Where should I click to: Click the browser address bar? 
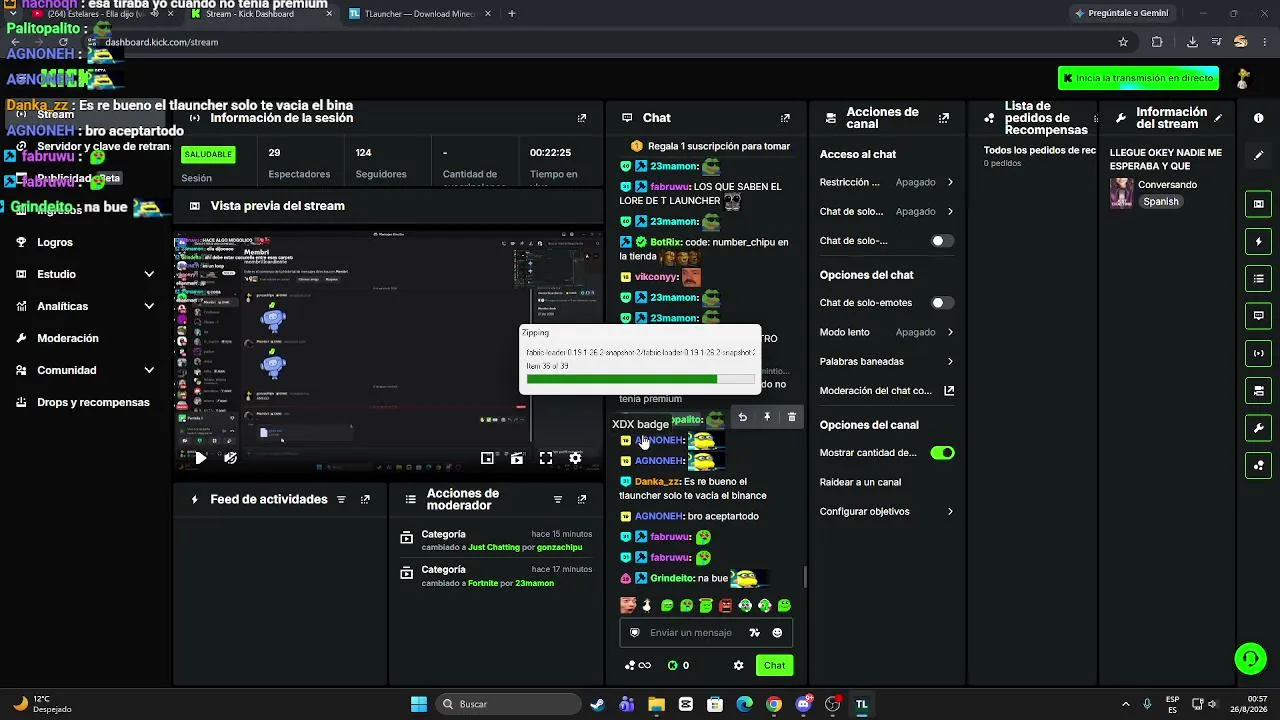[600, 42]
